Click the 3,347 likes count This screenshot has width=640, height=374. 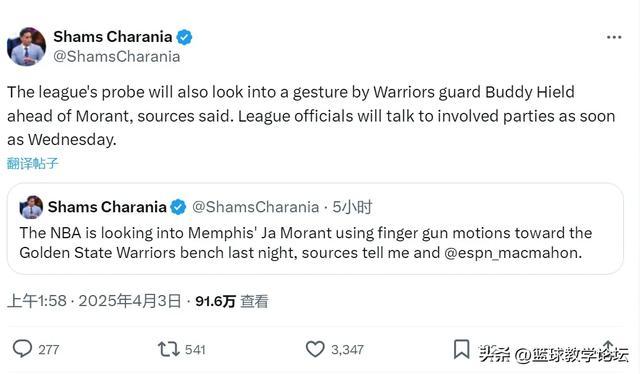pyautogui.click(x=347, y=350)
